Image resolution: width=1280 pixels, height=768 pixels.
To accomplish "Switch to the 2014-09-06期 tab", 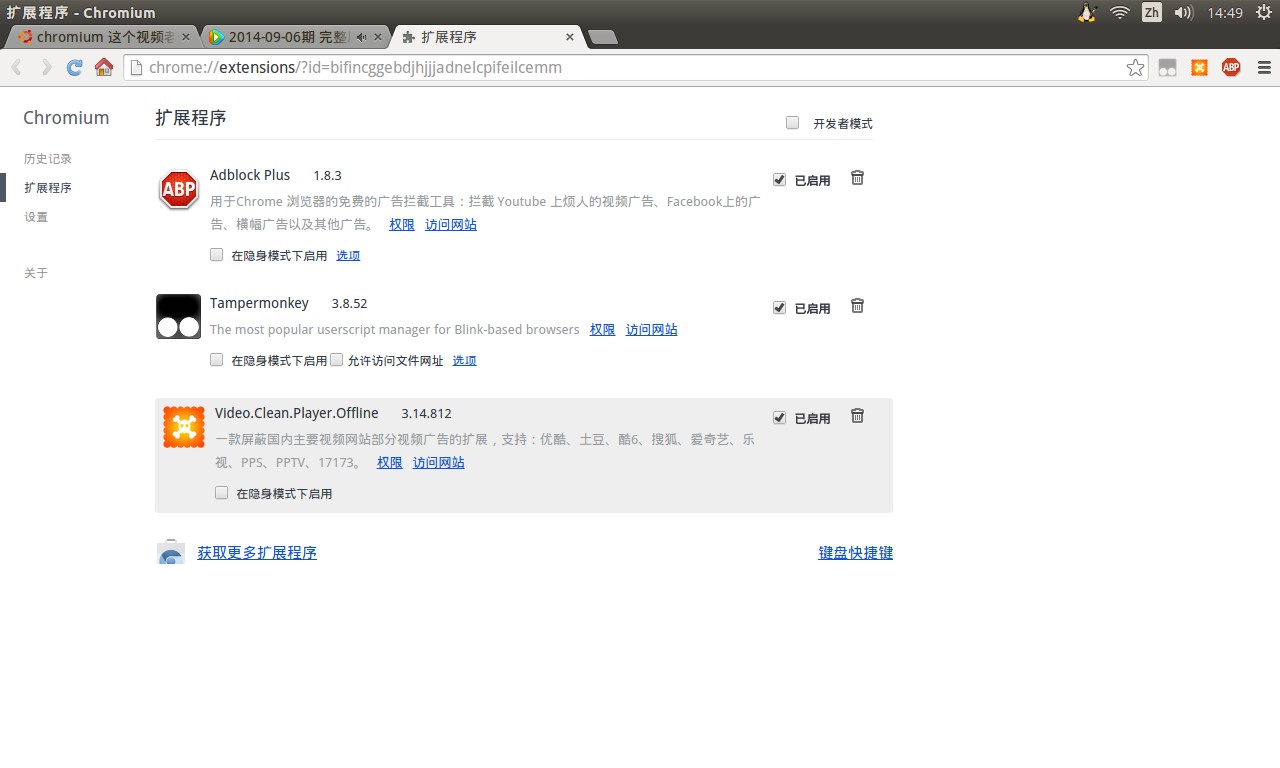I will [x=296, y=37].
